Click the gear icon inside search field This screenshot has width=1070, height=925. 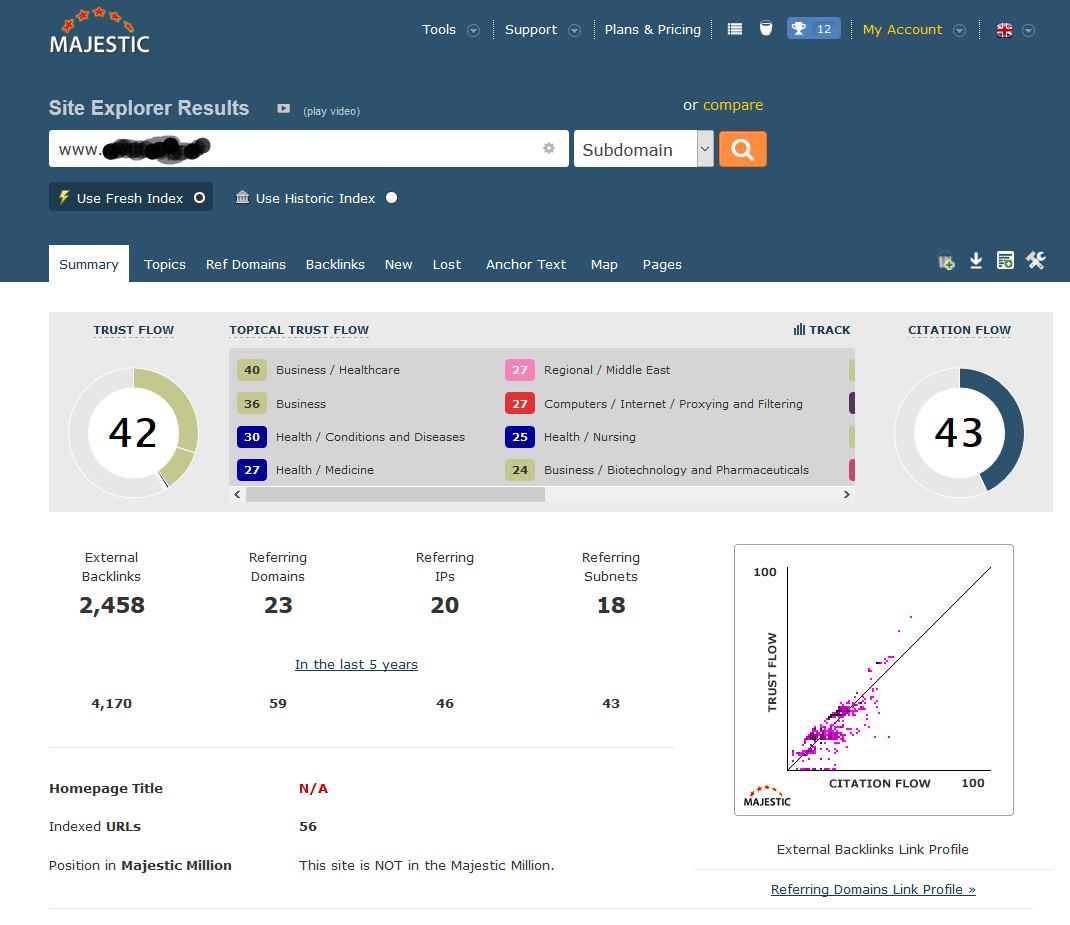click(549, 148)
